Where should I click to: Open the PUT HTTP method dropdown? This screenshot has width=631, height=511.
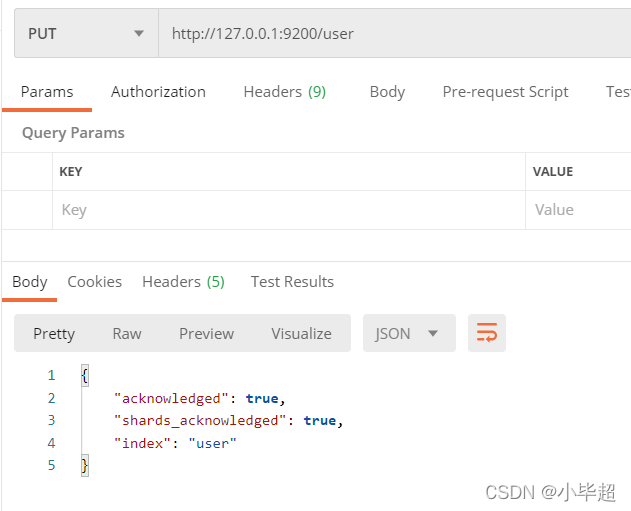[x=86, y=33]
